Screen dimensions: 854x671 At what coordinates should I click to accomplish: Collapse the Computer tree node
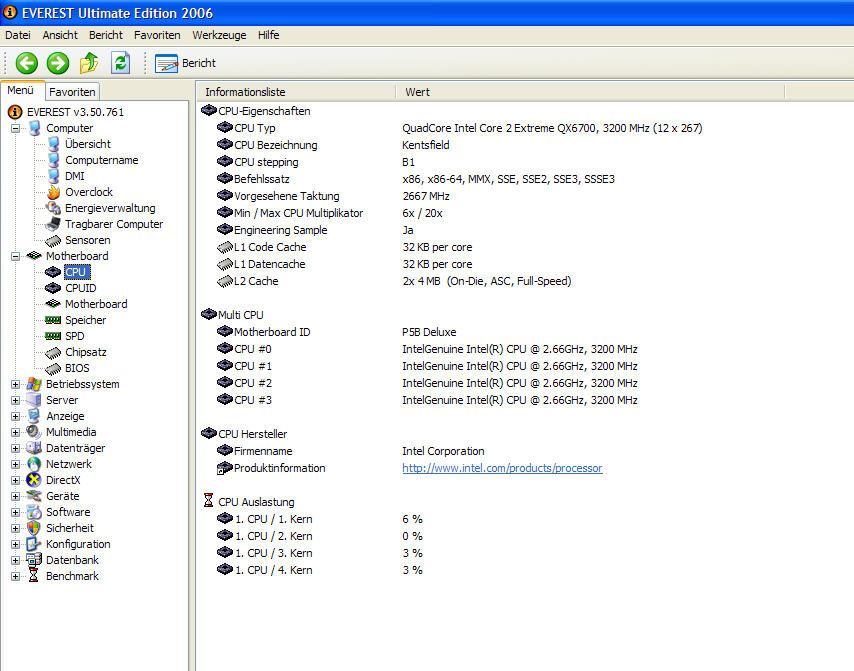pyautogui.click(x=15, y=129)
